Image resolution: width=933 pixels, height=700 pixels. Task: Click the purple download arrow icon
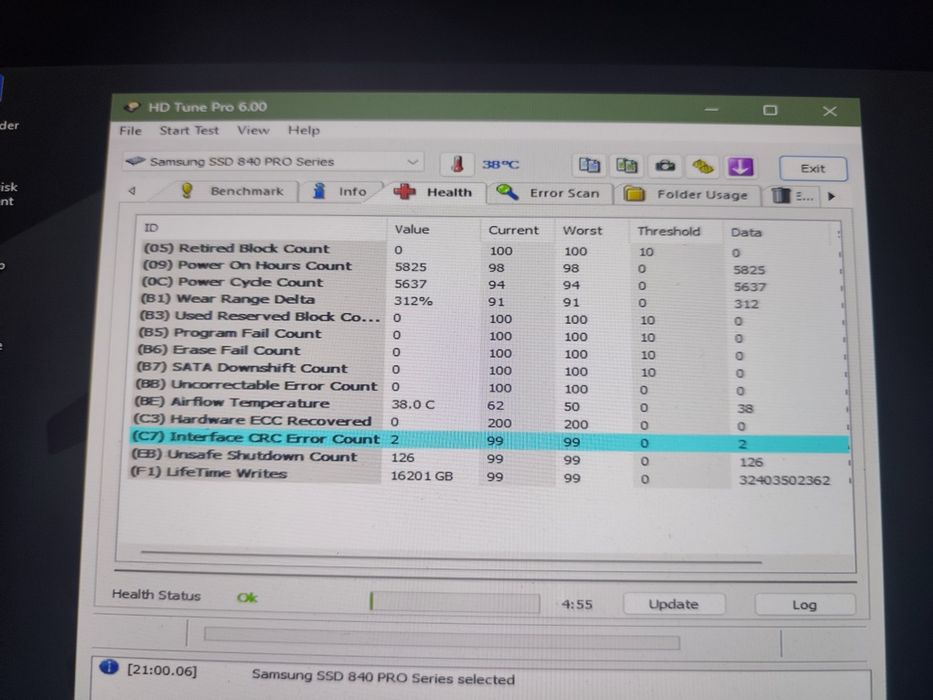740,167
